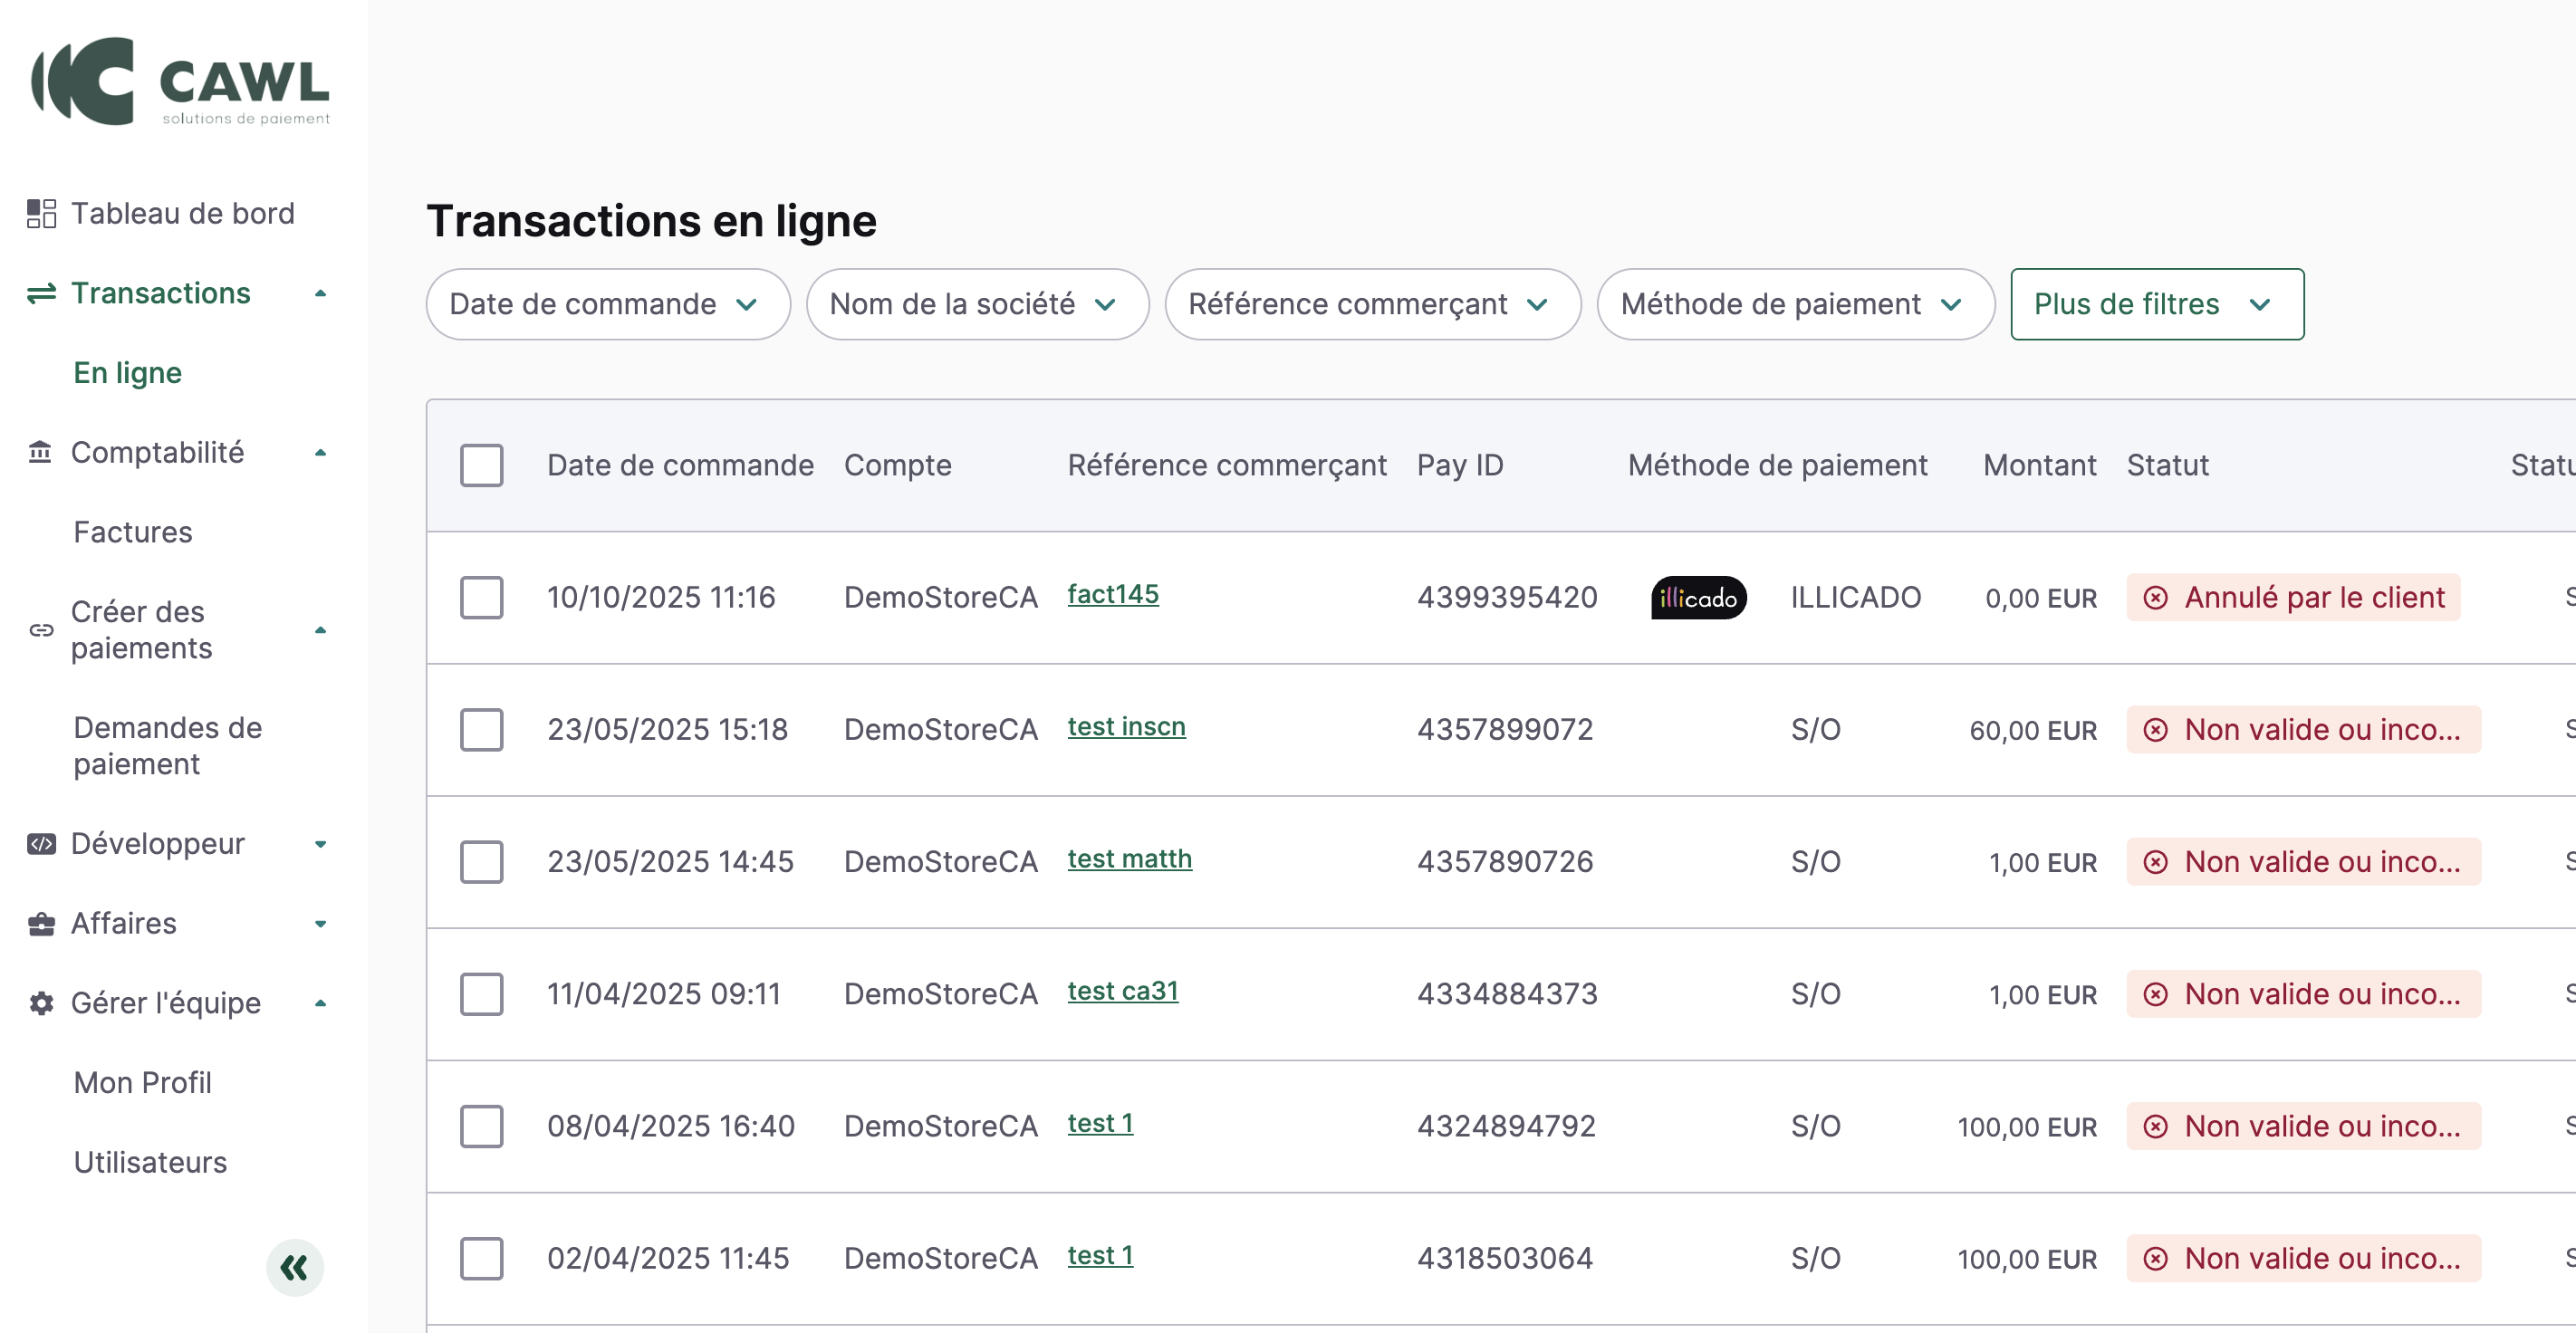The height and width of the screenshot is (1333, 2576).
Task: Click the Gérer l'équipe gear icon
Action: tap(41, 1003)
